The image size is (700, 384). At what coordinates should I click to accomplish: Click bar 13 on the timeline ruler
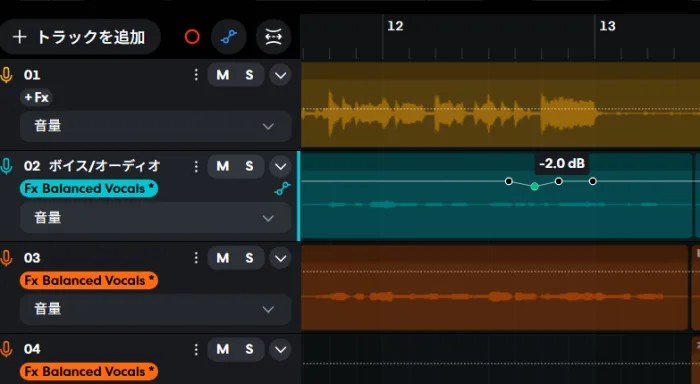(607, 26)
